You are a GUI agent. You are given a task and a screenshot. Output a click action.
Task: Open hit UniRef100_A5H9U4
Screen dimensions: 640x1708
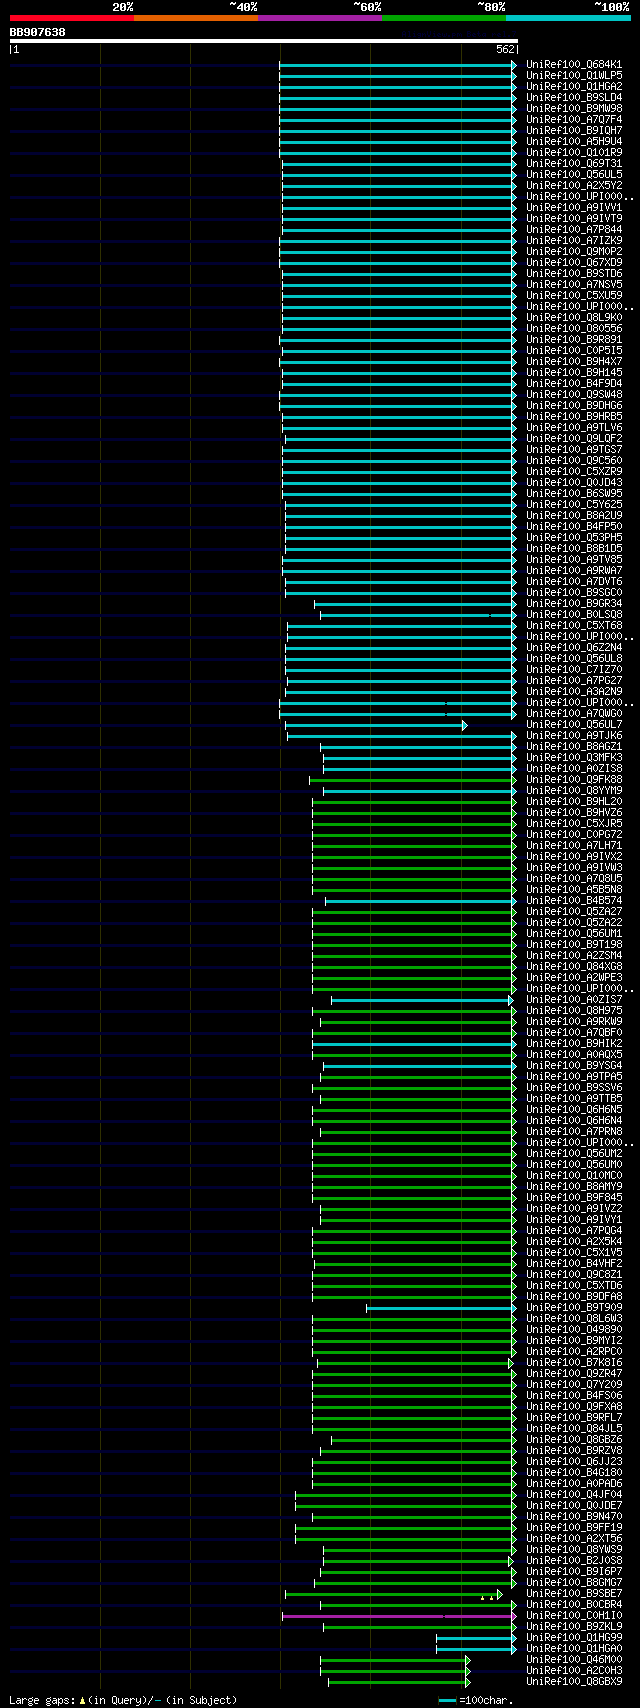point(574,142)
